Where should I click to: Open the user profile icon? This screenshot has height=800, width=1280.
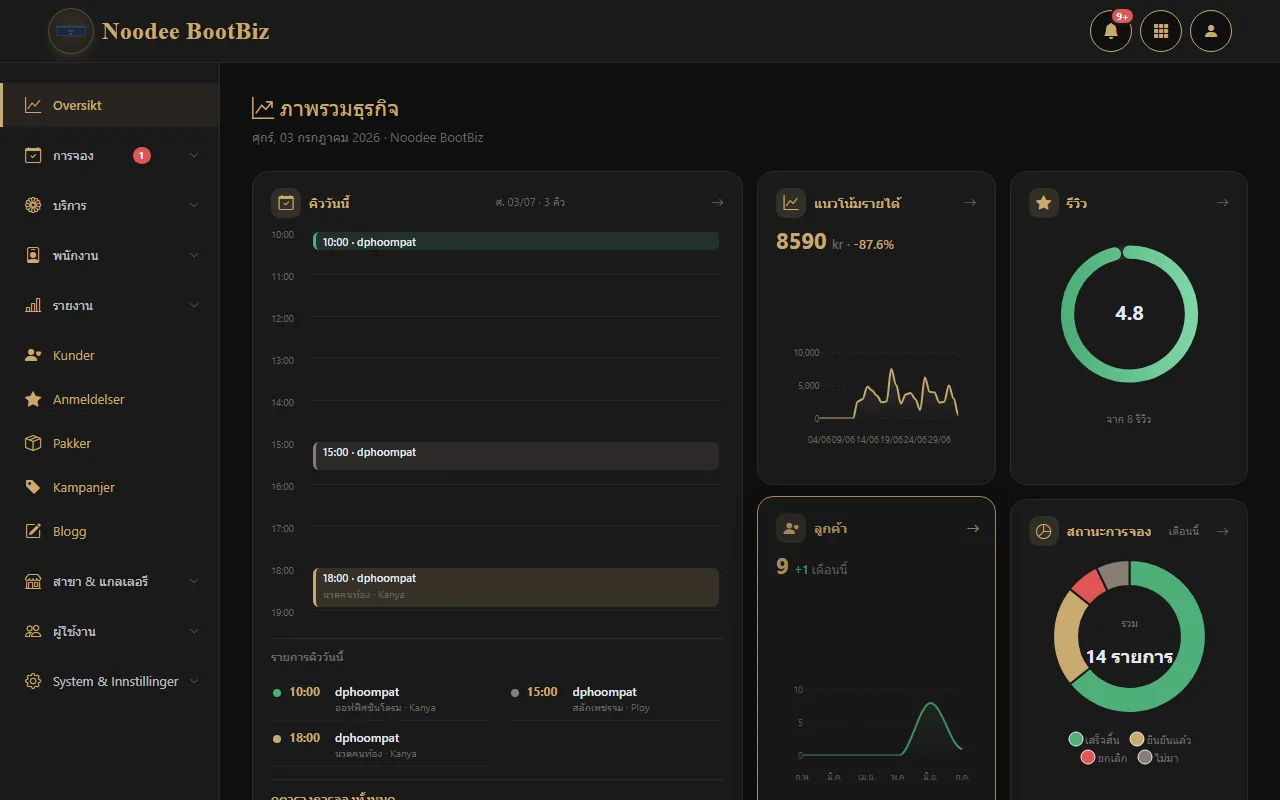(1211, 31)
